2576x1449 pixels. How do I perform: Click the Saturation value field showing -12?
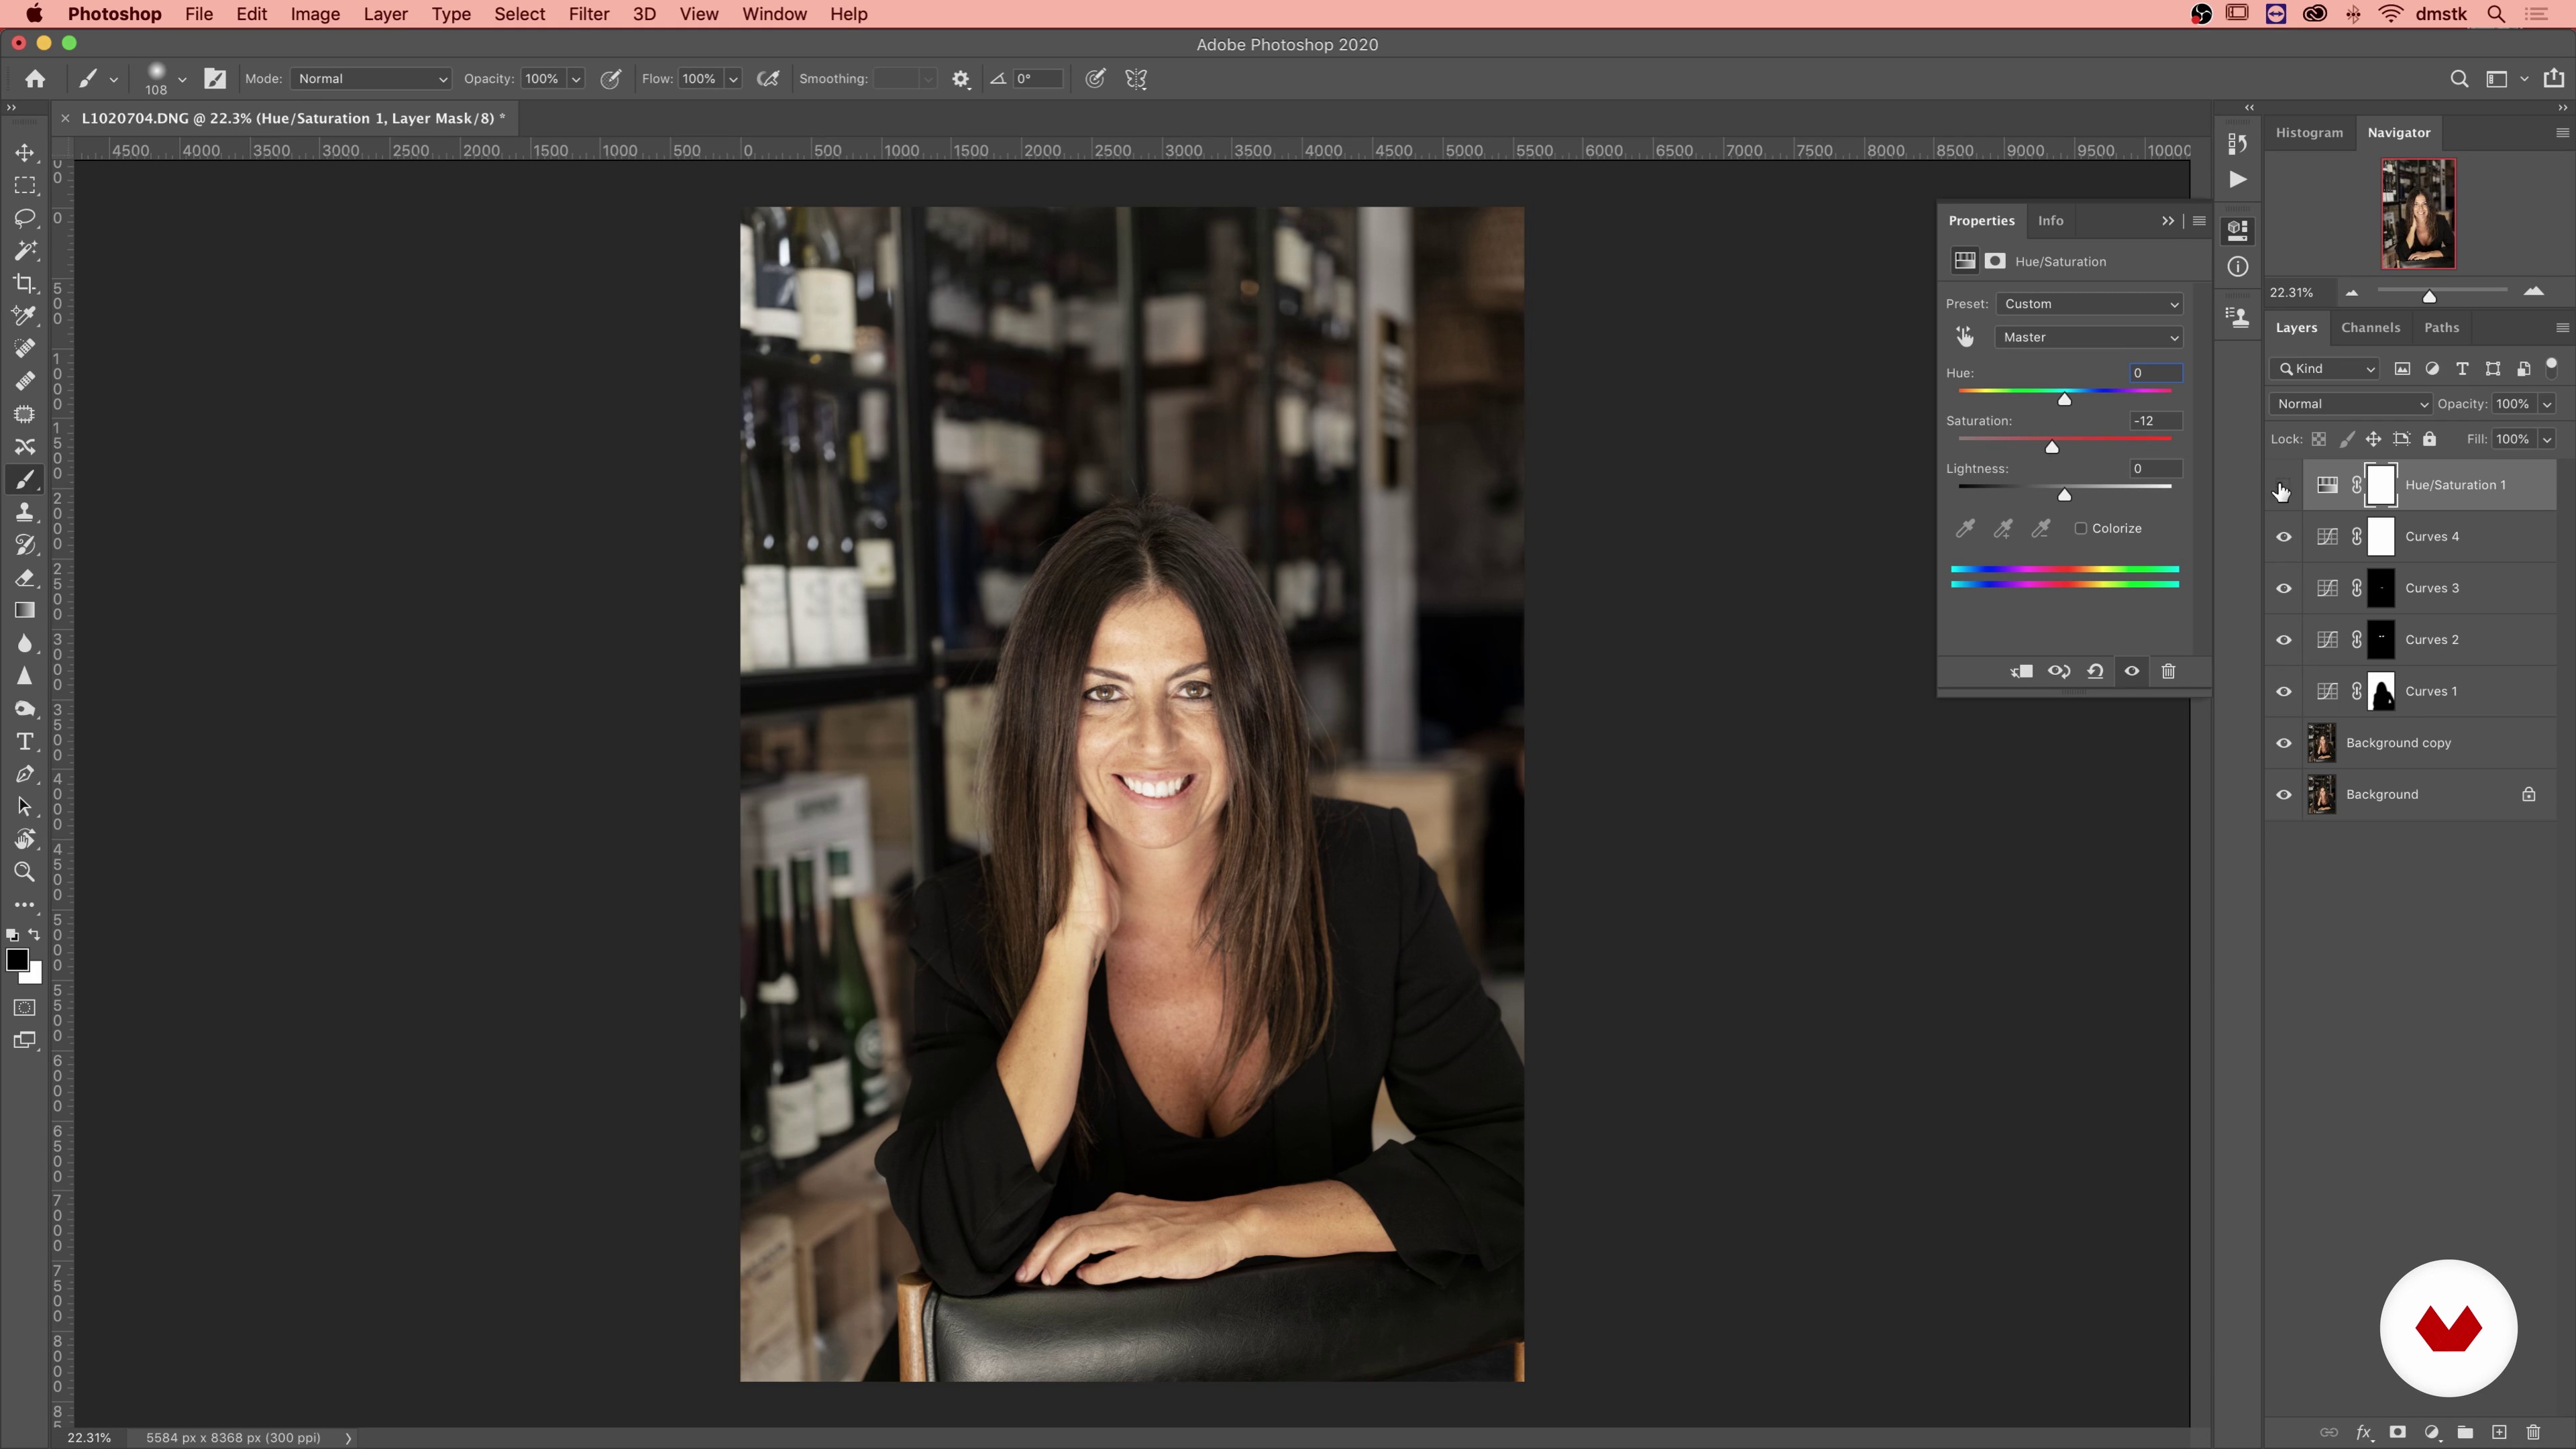click(x=2155, y=421)
